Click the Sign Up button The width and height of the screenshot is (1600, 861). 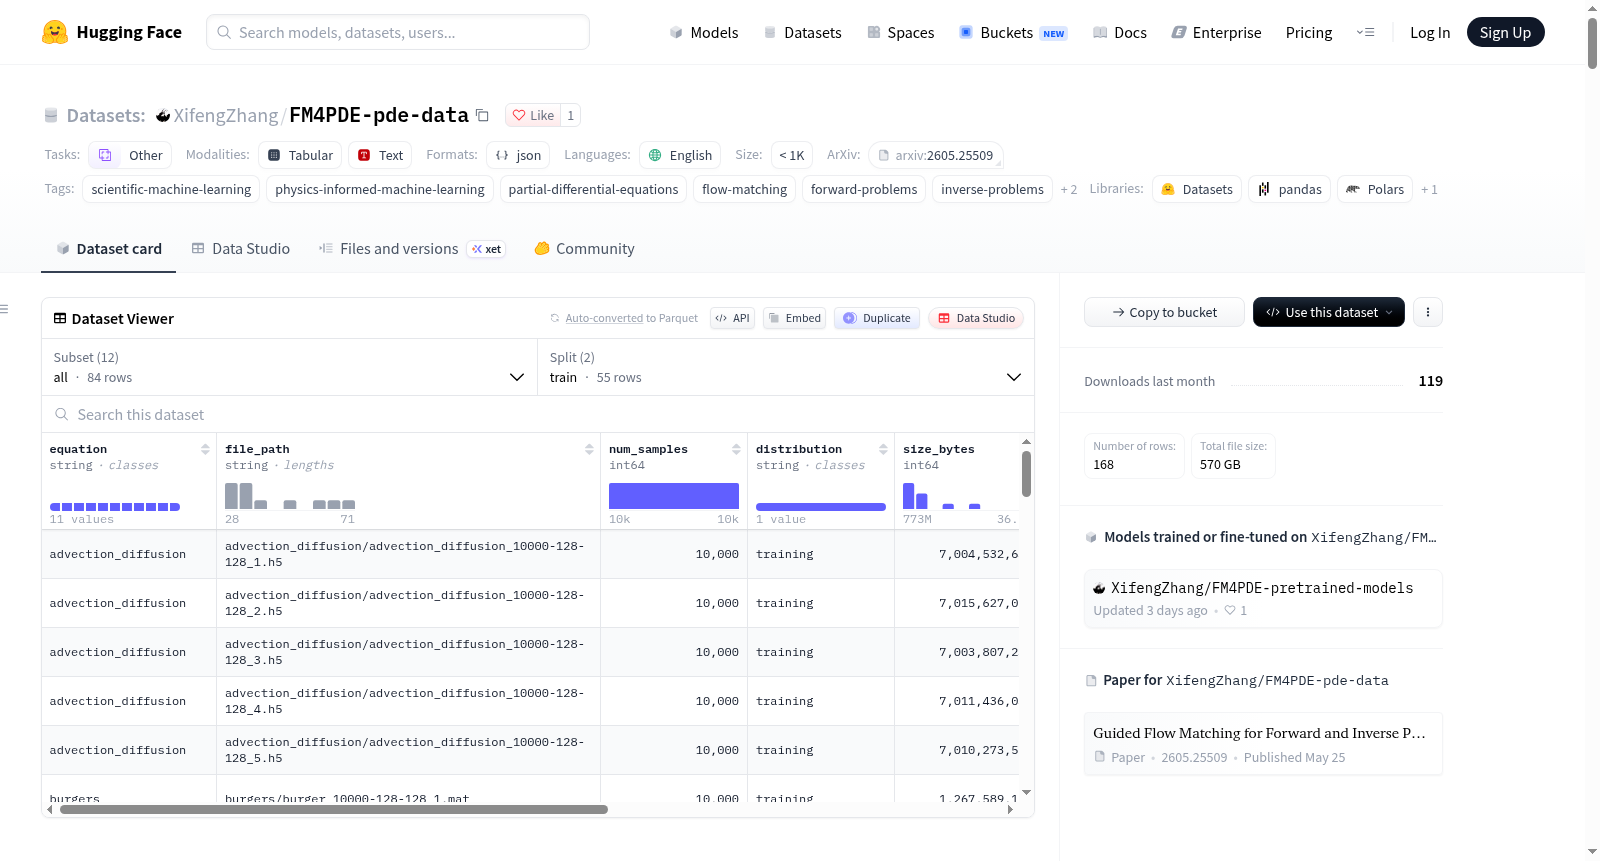pos(1505,32)
